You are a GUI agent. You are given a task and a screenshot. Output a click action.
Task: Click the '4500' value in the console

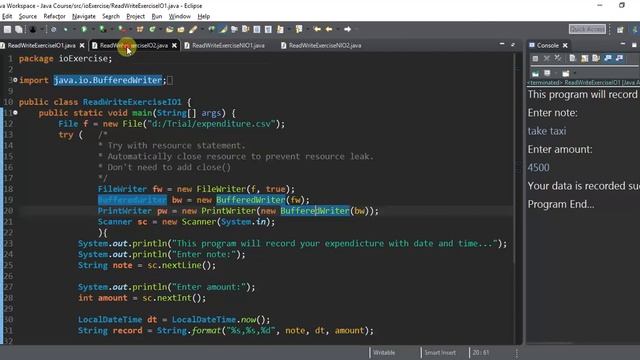coord(538,168)
